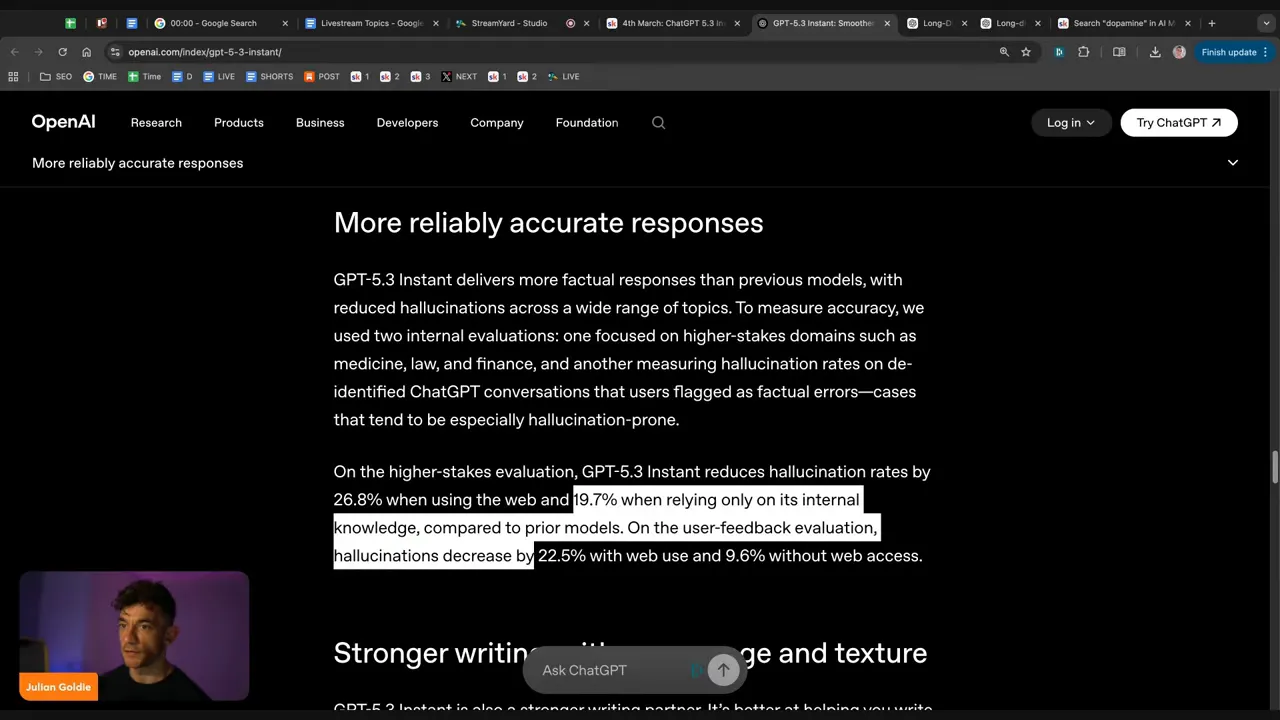The image size is (1280, 720).
Task: Close the 'GPT-5.3 Instant' active tab
Action: [887, 23]
